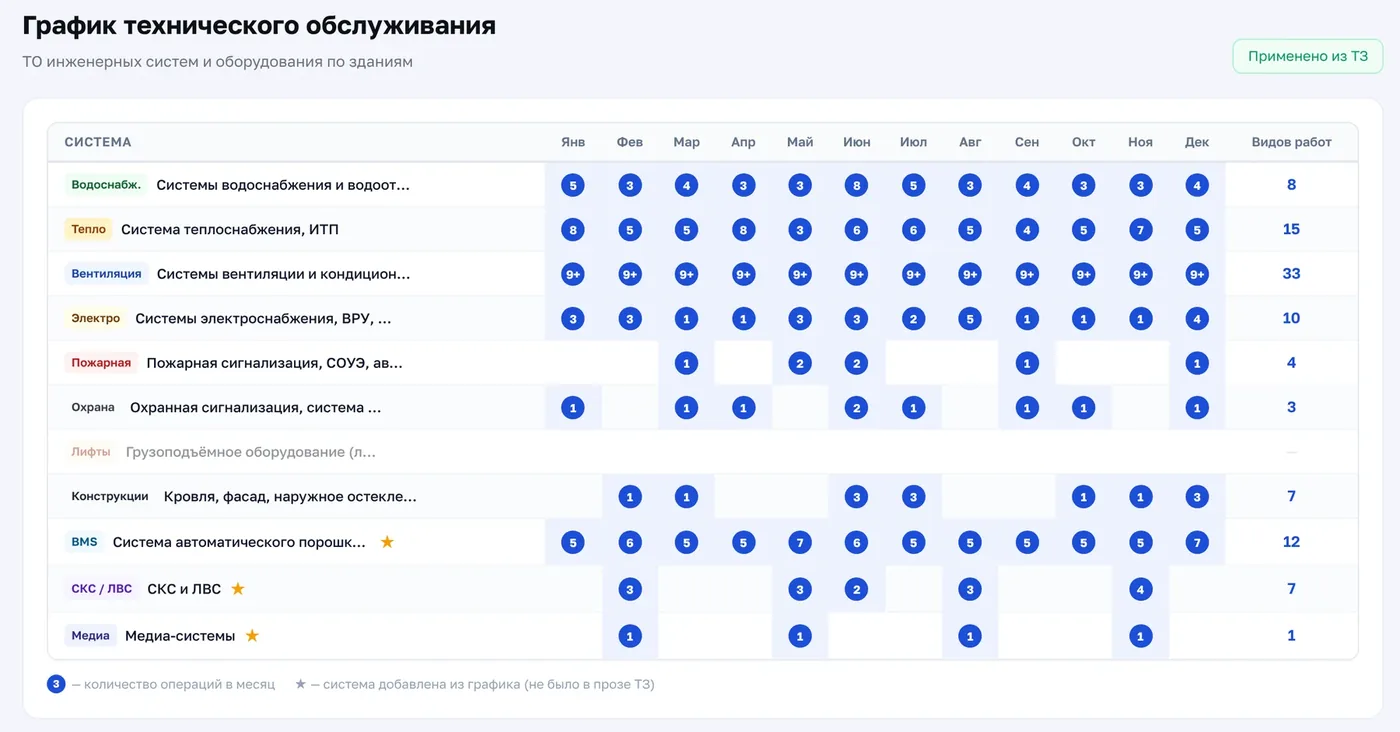Click the January badge for Водоснабж. row
Viewport: 1400px width, 732px height.
[x=573, y=185]
